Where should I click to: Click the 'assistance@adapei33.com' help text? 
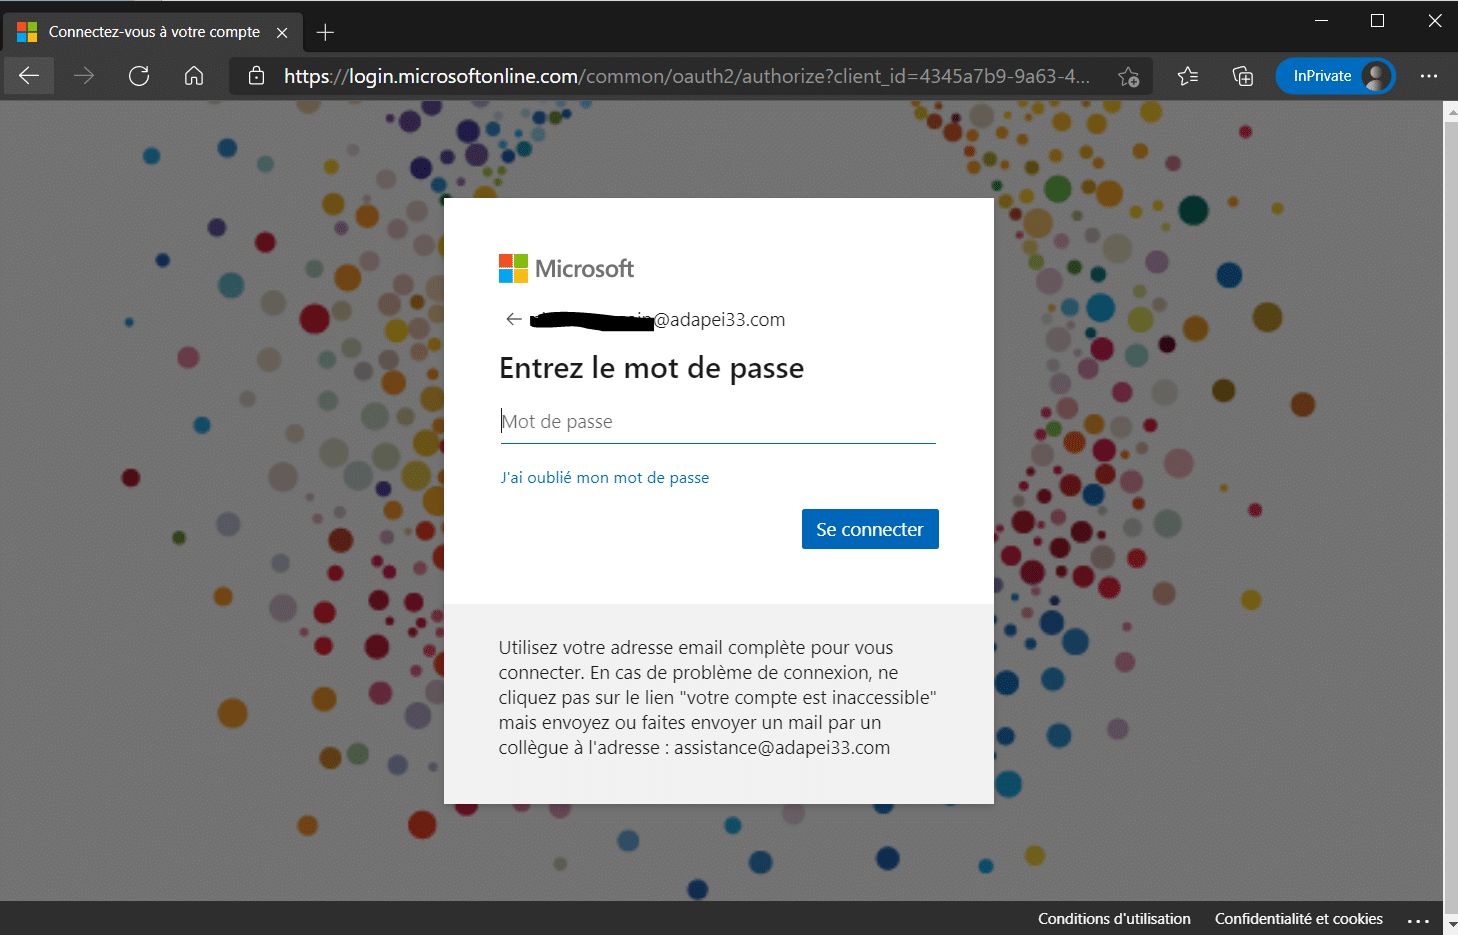[x=782, y=748]
